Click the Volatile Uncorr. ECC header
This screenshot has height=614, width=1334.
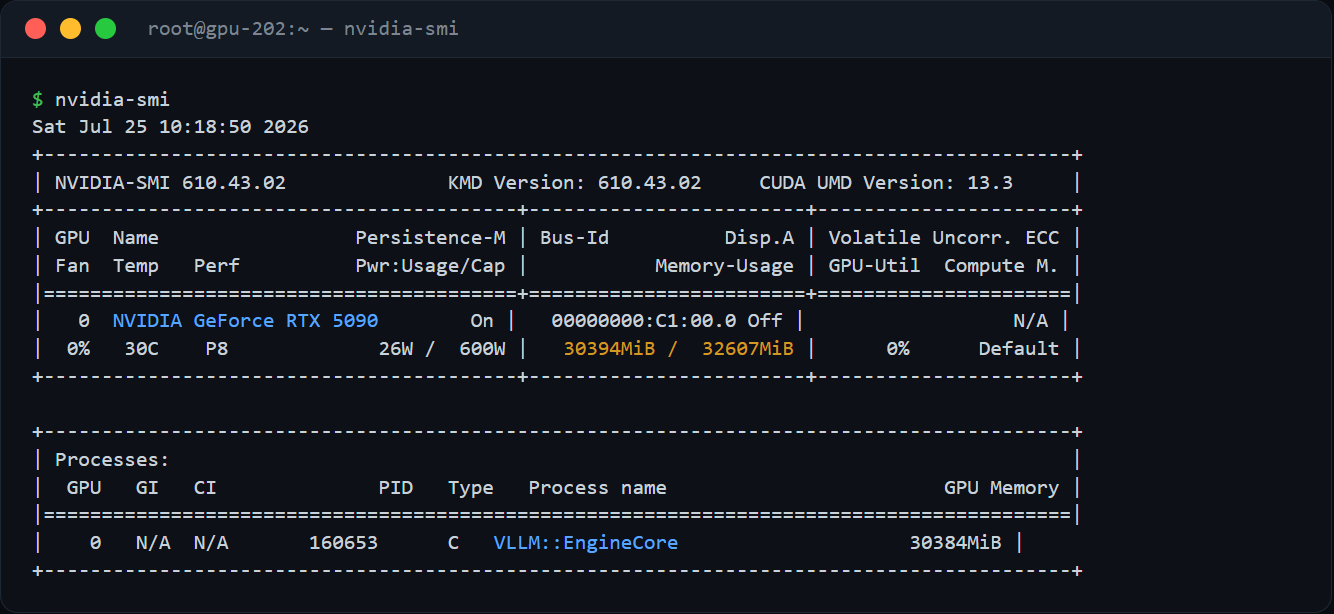point(943,238)
